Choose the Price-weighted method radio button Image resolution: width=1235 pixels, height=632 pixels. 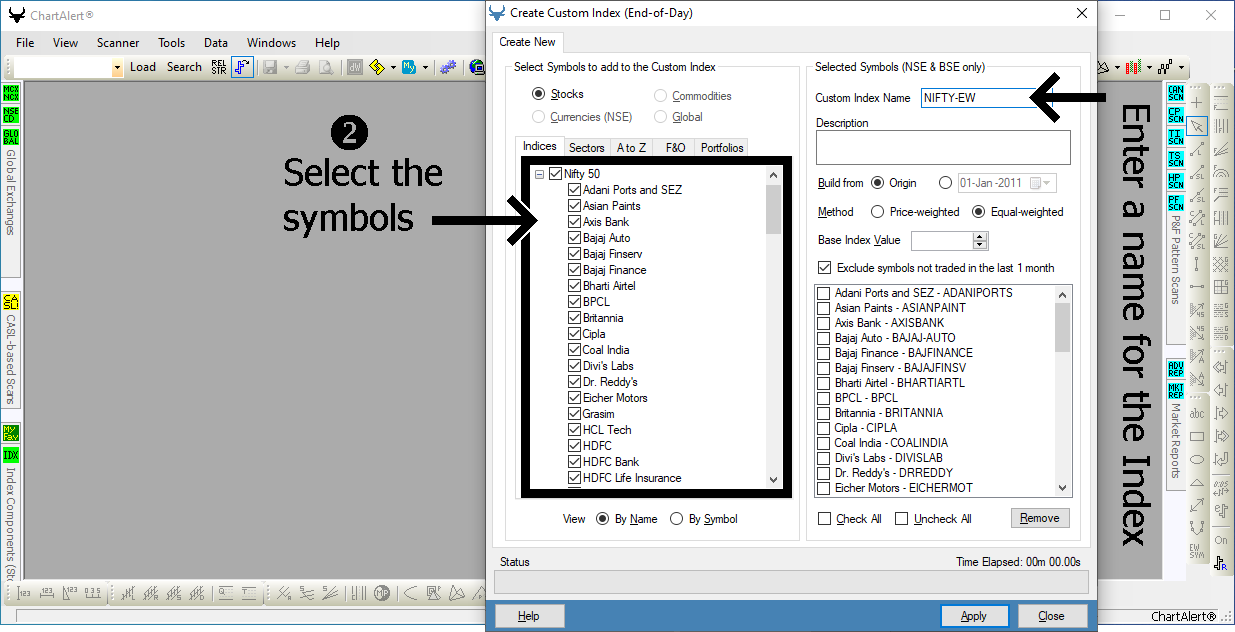(878, 212)
